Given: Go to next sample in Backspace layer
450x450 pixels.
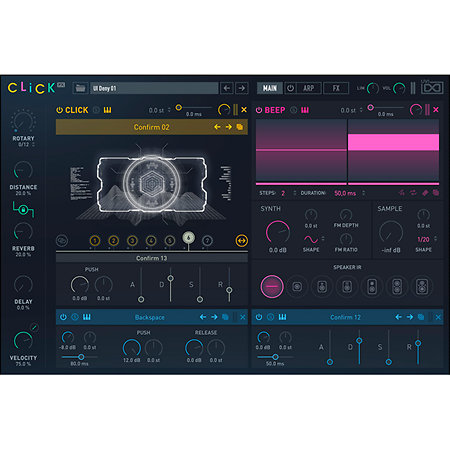Looking at the screenshot, I should tap(214, 317).
